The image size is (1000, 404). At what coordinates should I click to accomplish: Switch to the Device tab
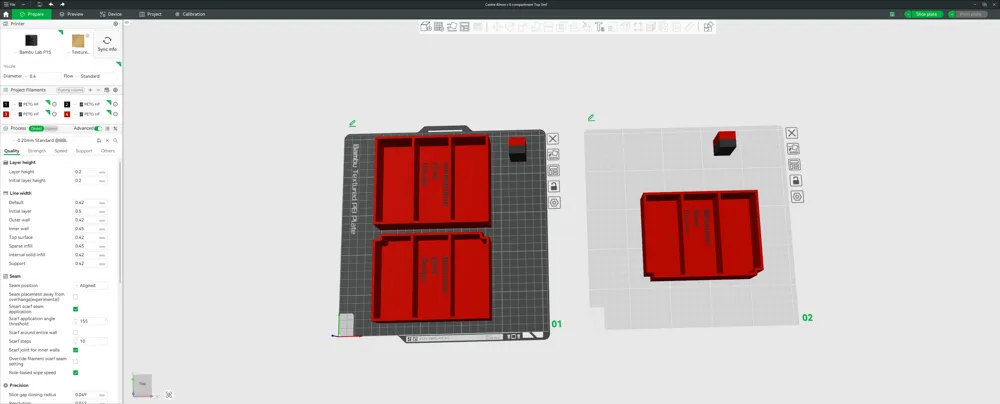pyautogui.click(x=111, y=14)
